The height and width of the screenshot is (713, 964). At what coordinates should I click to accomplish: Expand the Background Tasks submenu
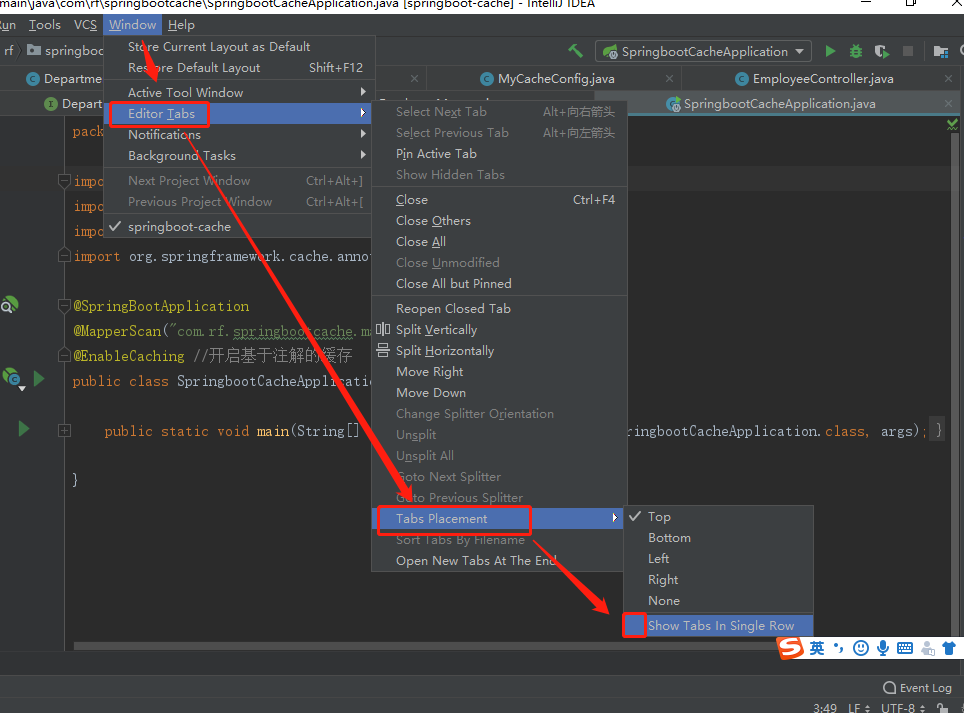tap(237, 156)
